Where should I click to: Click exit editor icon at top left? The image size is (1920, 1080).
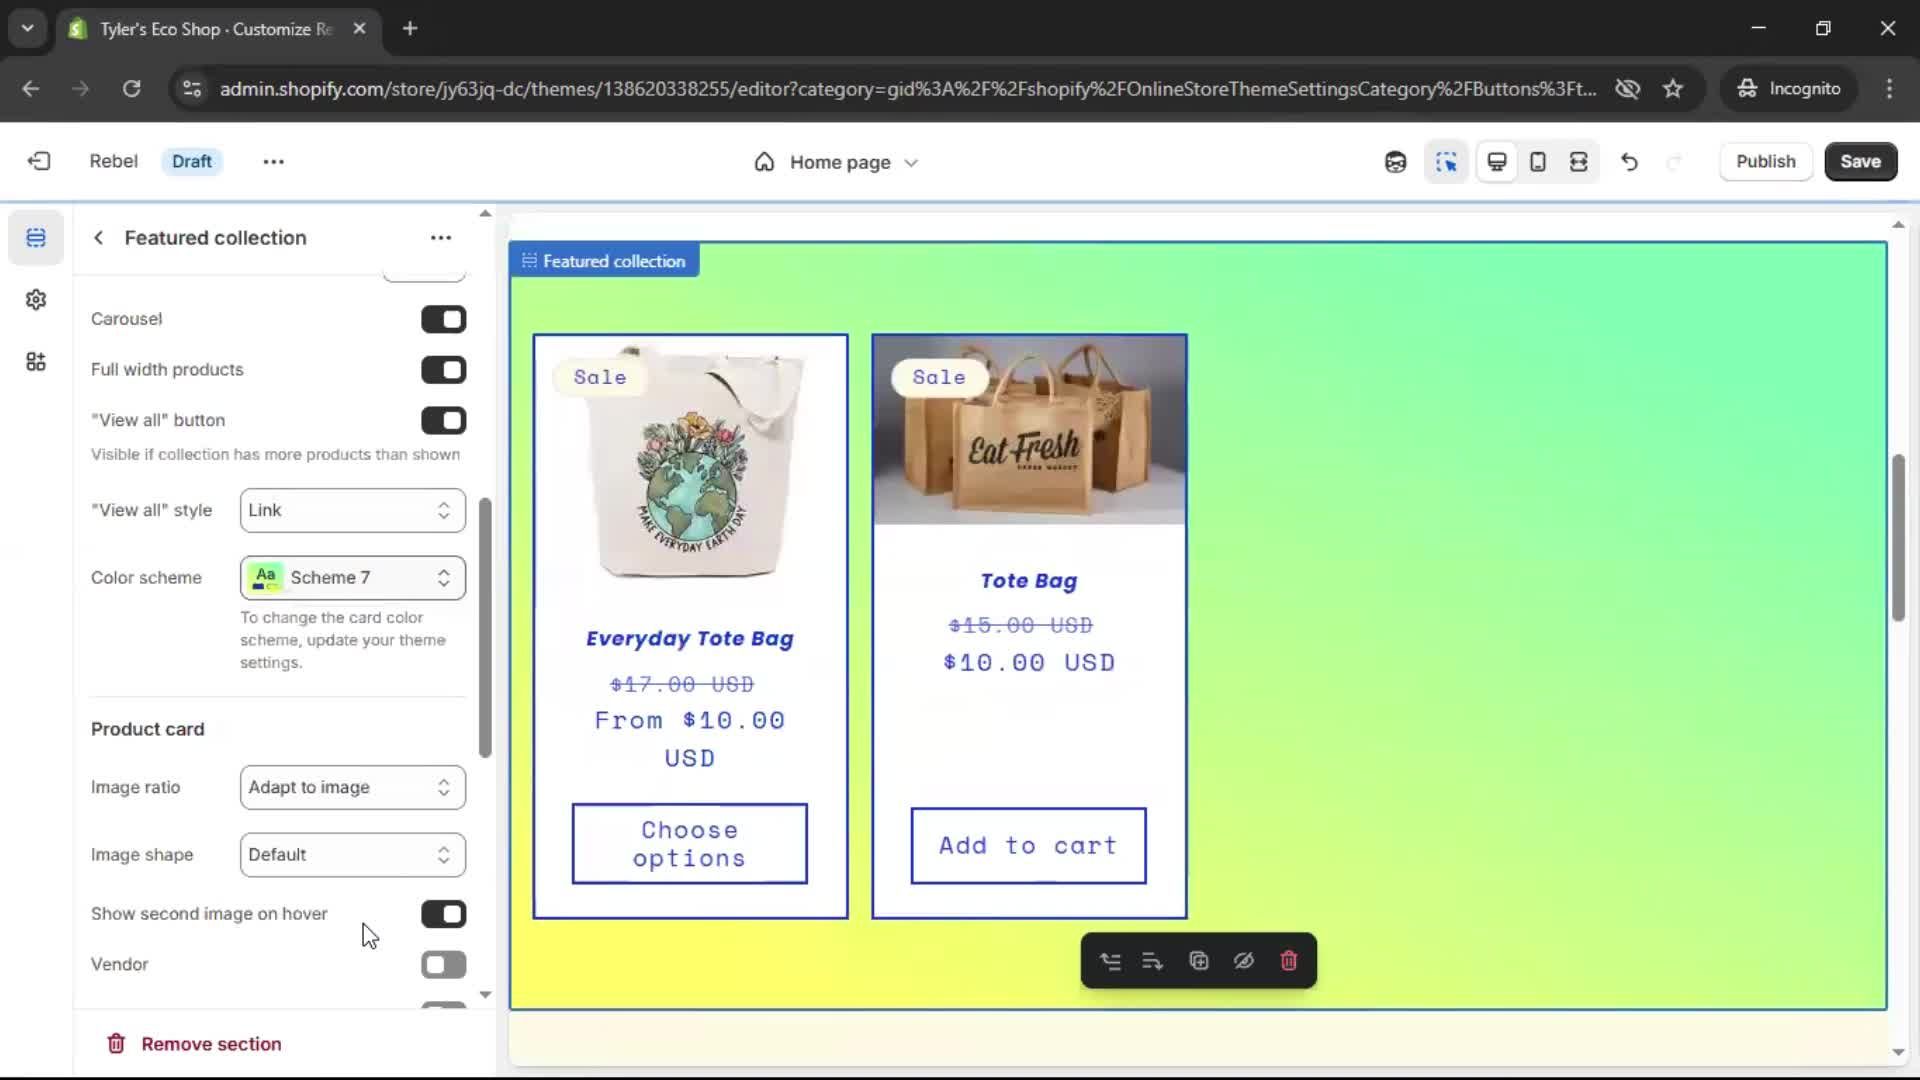click(x=39, y=162)
